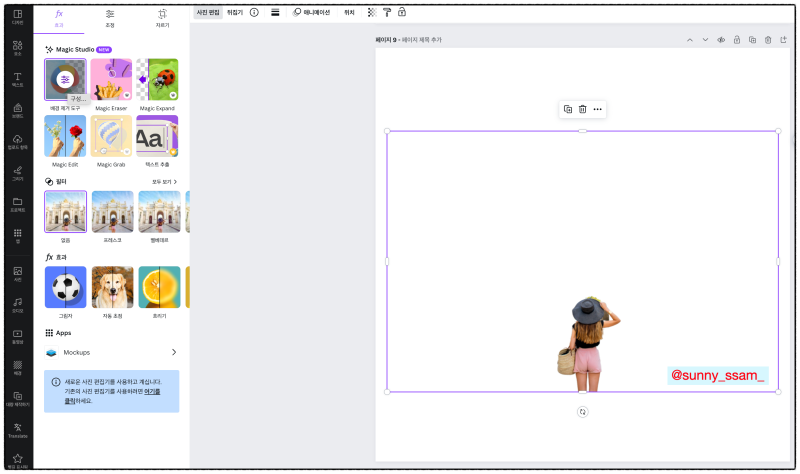Select the Magic Eraser tool
Image resolution: width=800 pixels, height=474 pixels.
111,80
